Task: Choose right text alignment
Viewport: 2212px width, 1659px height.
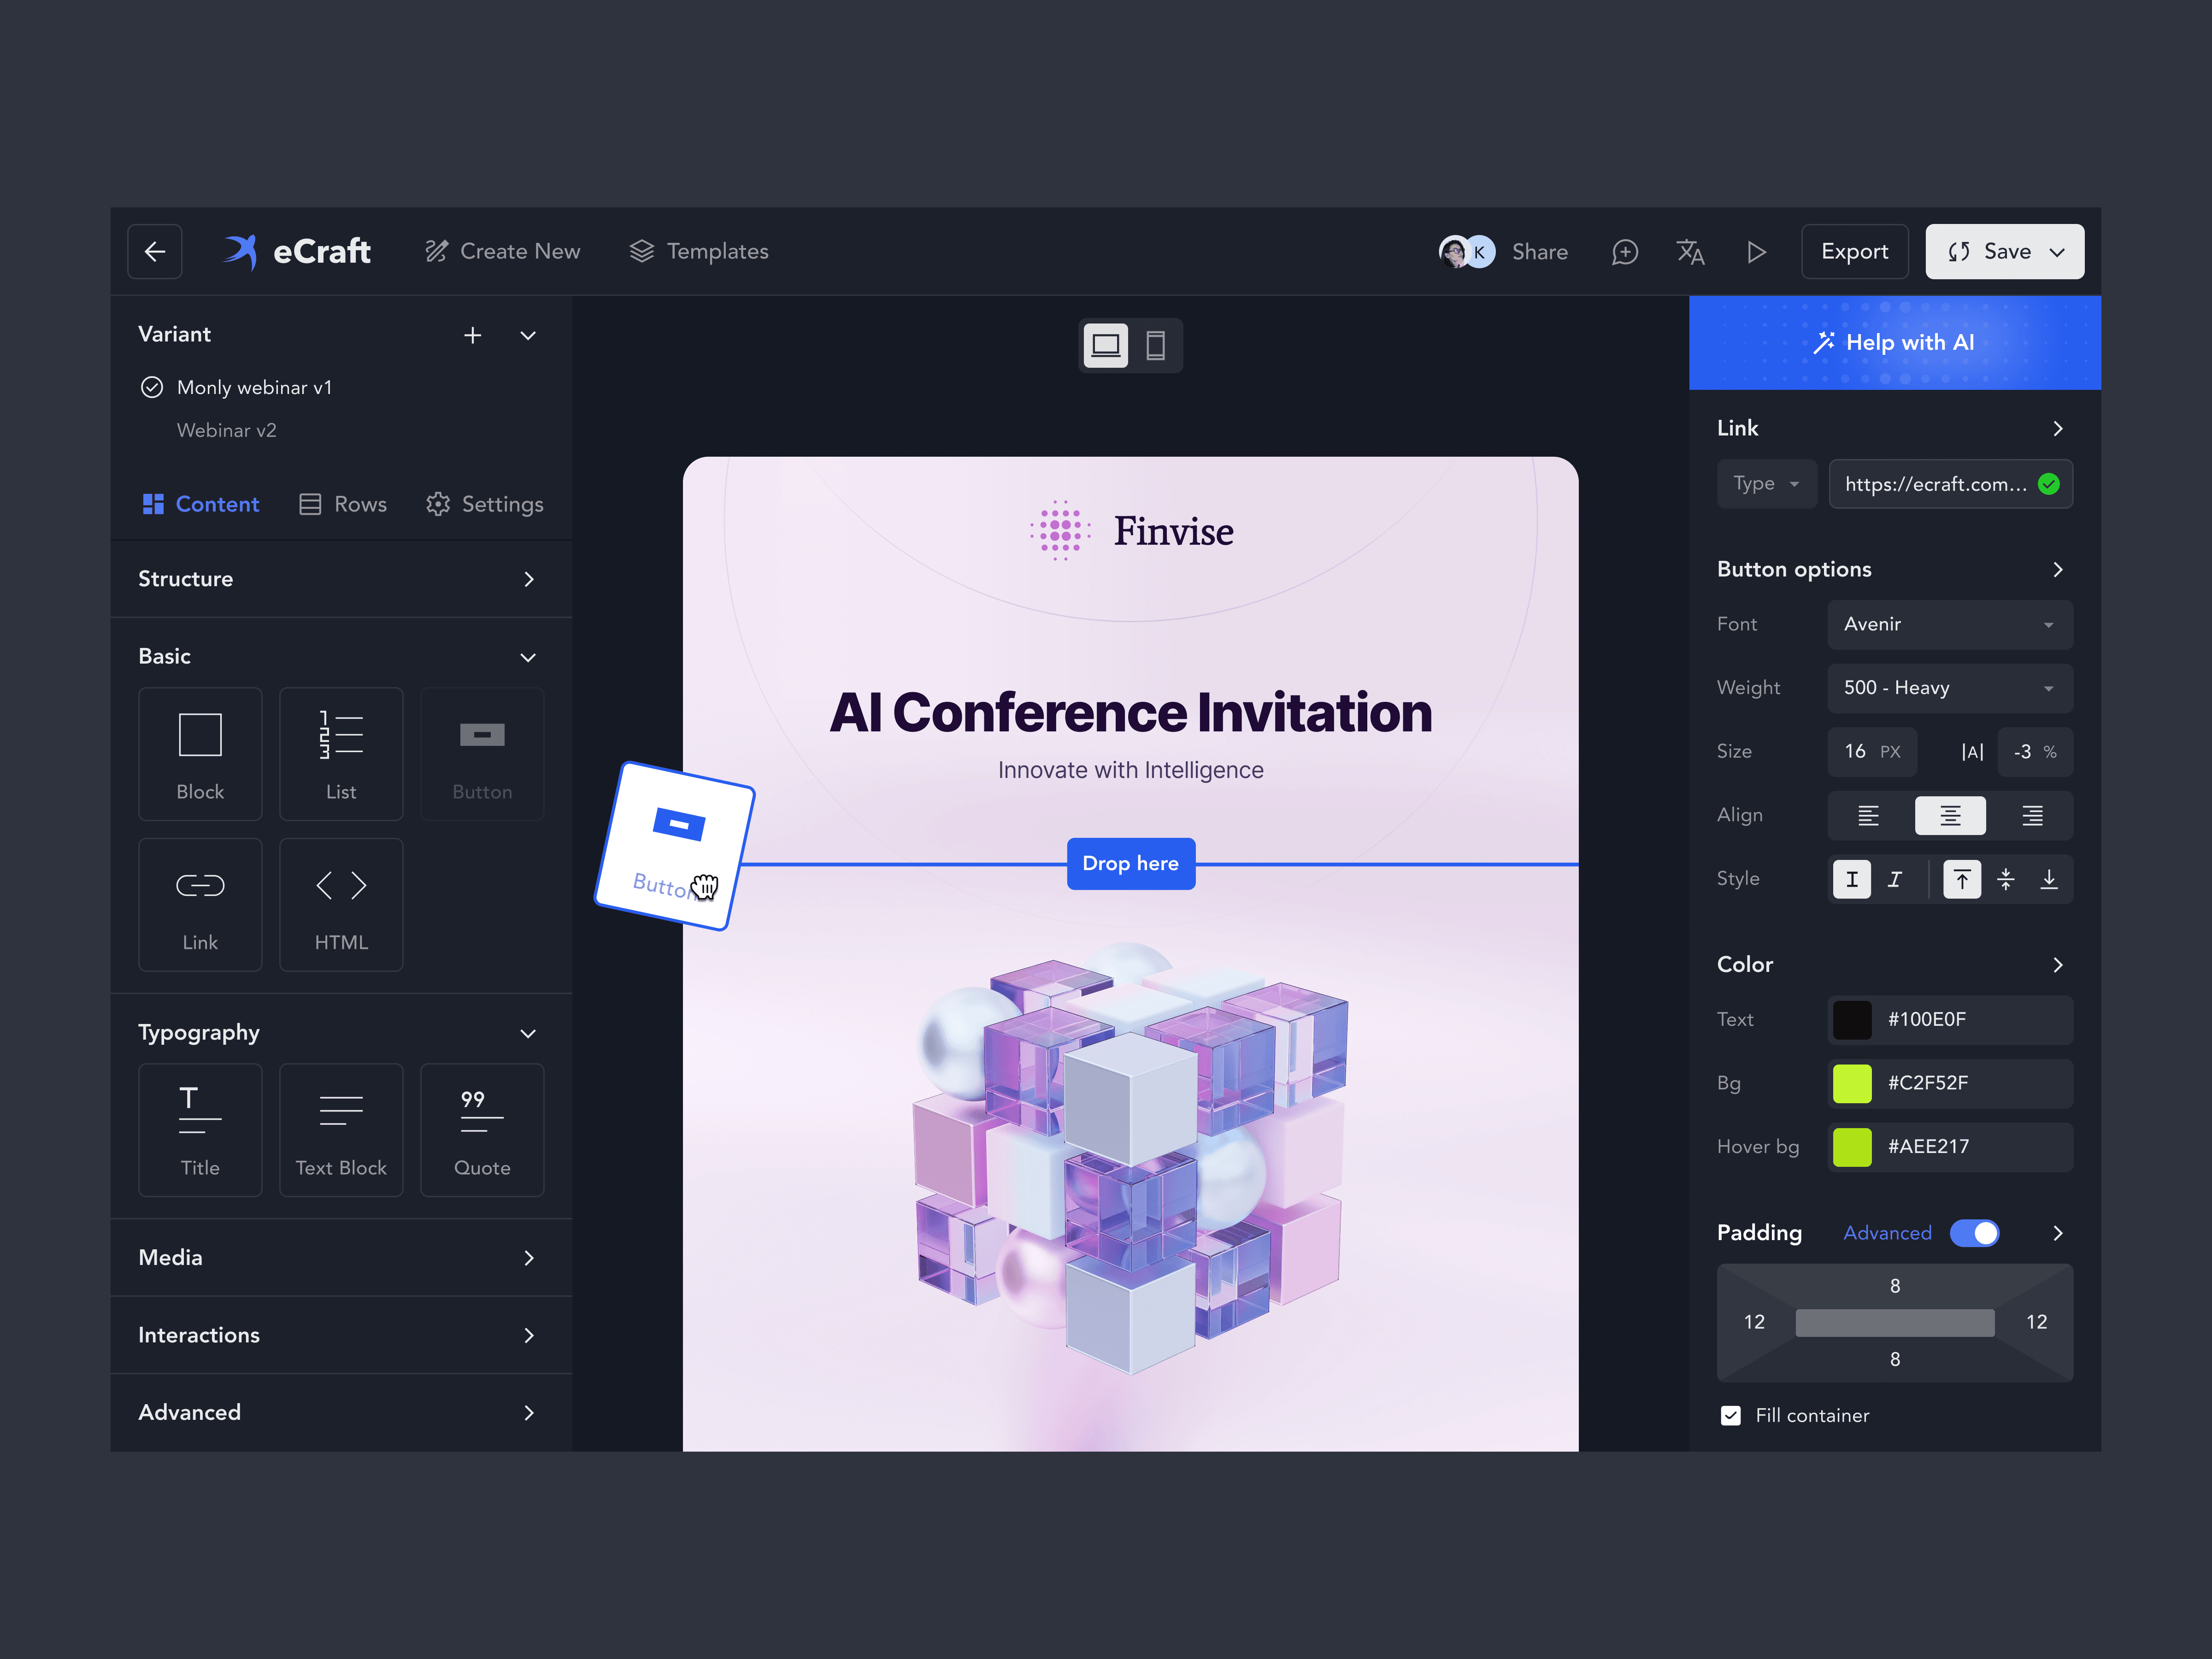Action: click(2032, 816)
